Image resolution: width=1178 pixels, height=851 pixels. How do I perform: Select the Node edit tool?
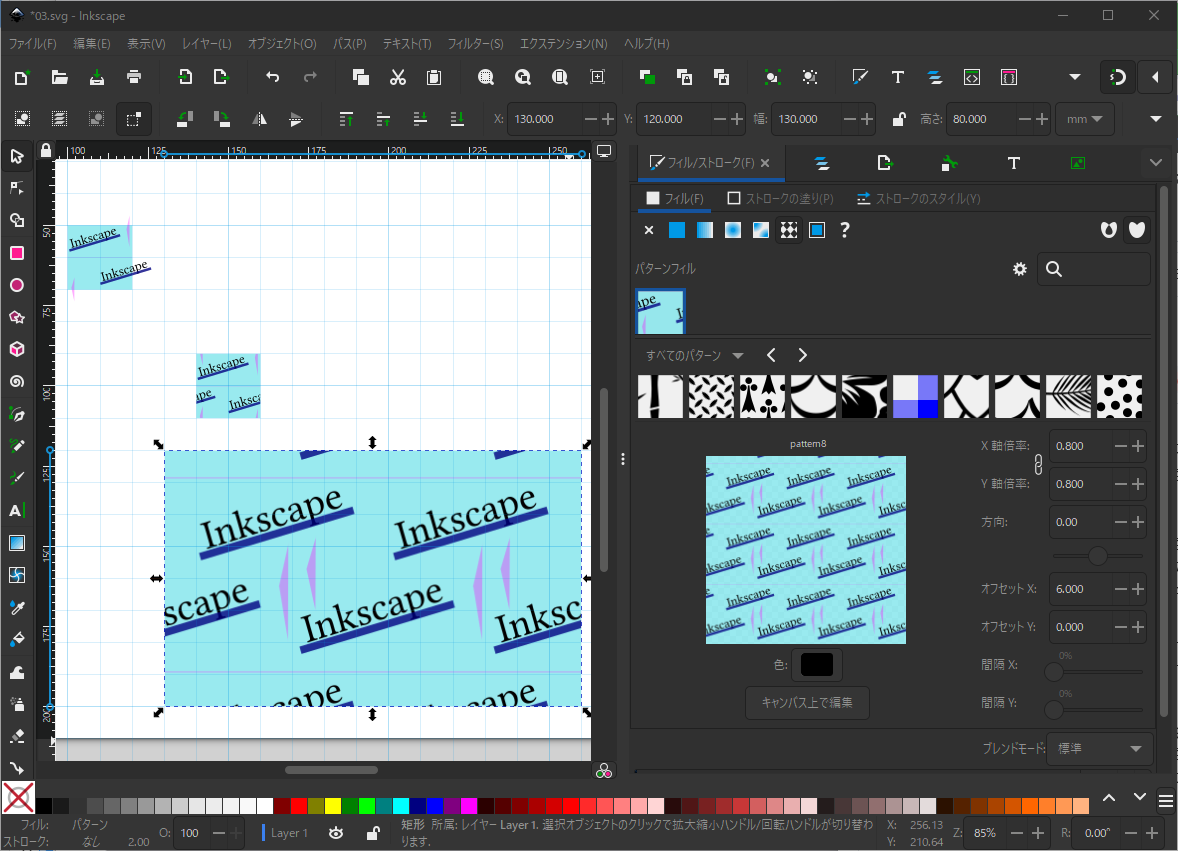17,188
